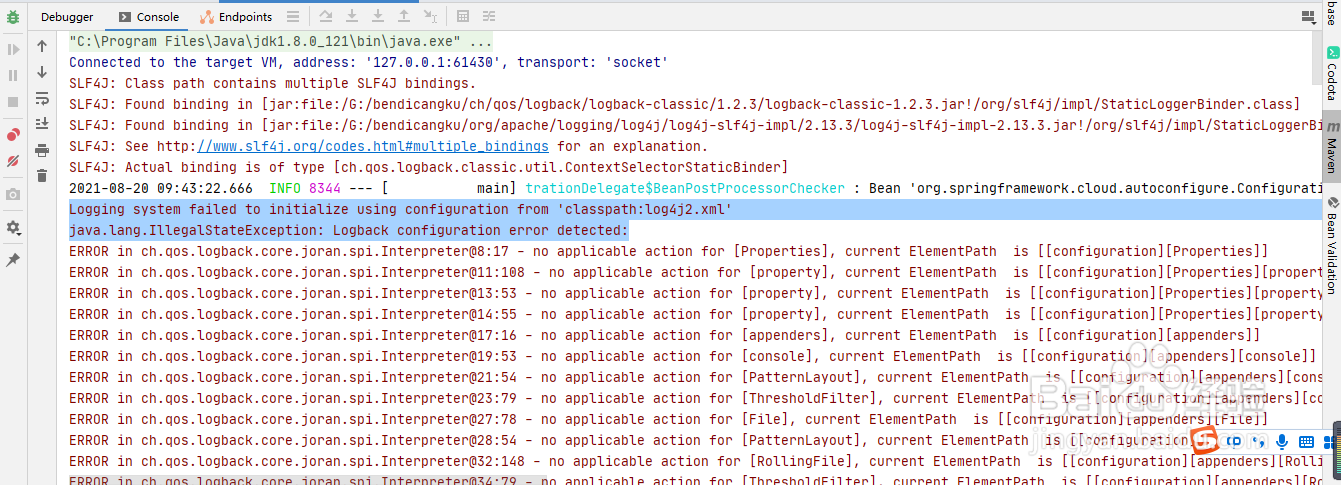Image resolution: width=1341 pixels, height=485 pixels.
Task: Pin the debug tab
Action: point(13,260)
